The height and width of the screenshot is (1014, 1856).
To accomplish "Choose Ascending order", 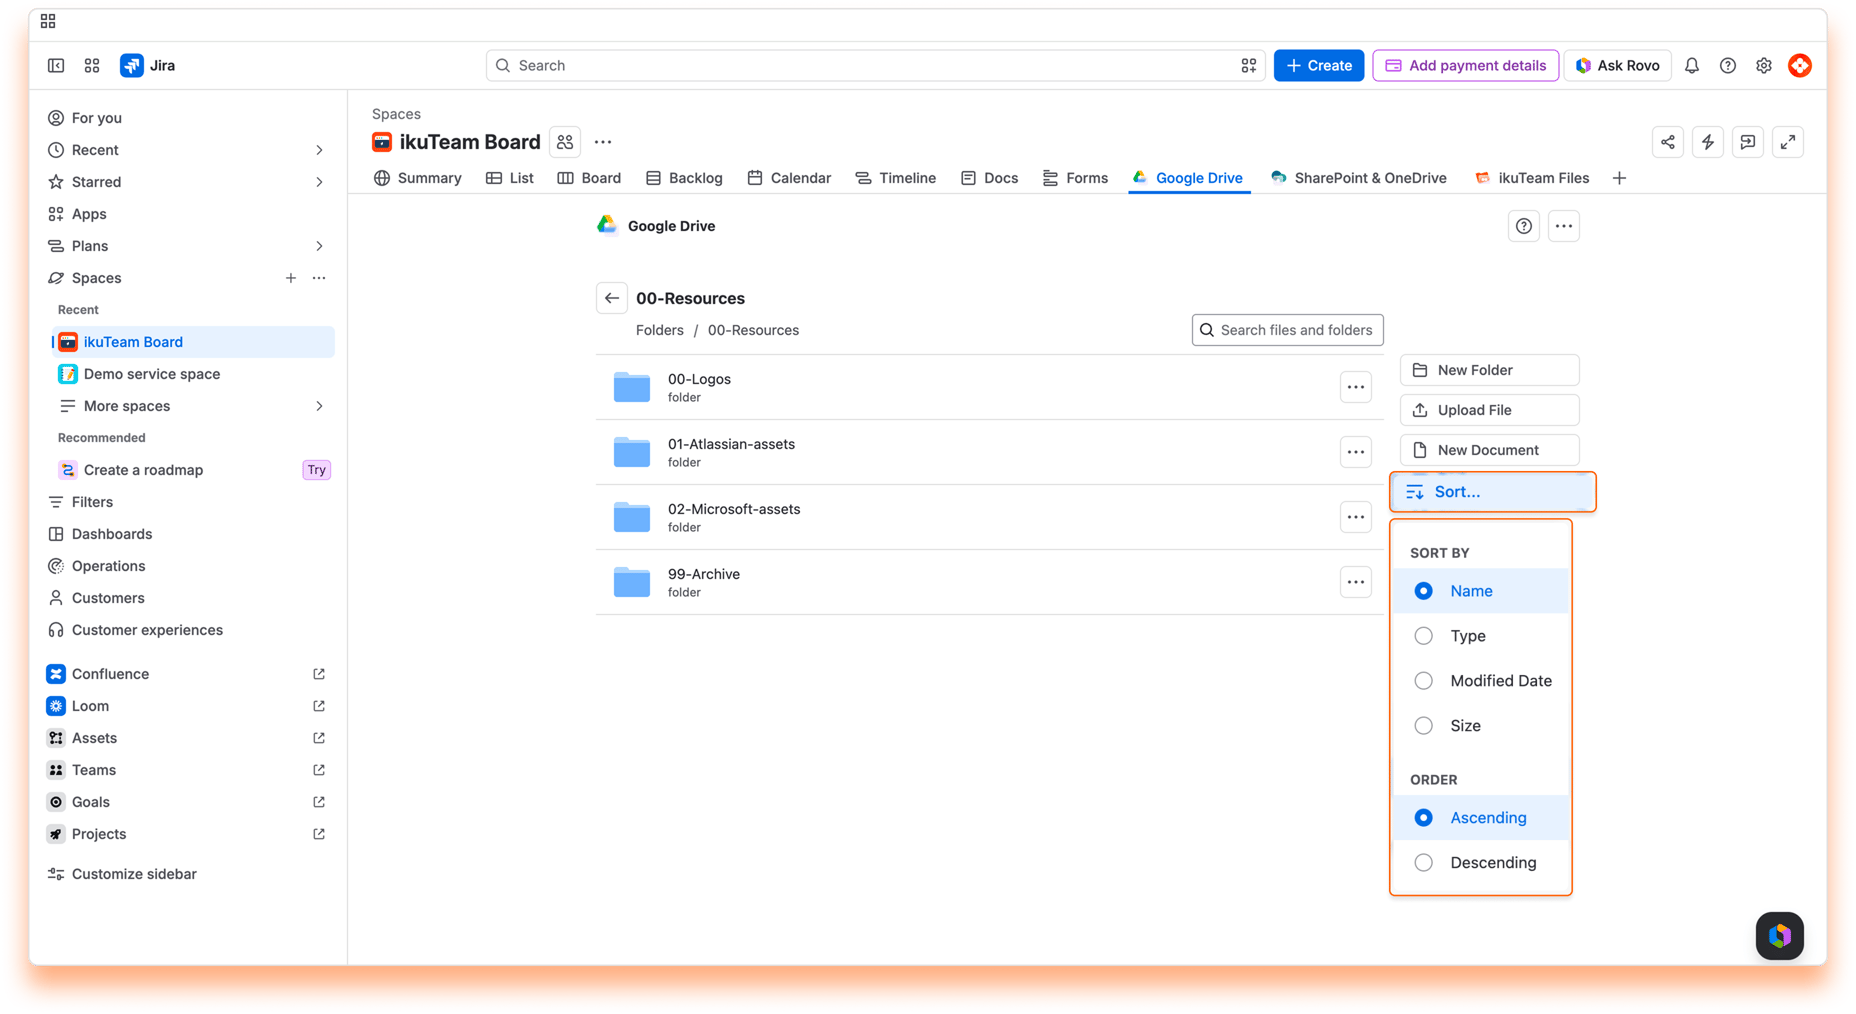I will tap(1480, 818).
